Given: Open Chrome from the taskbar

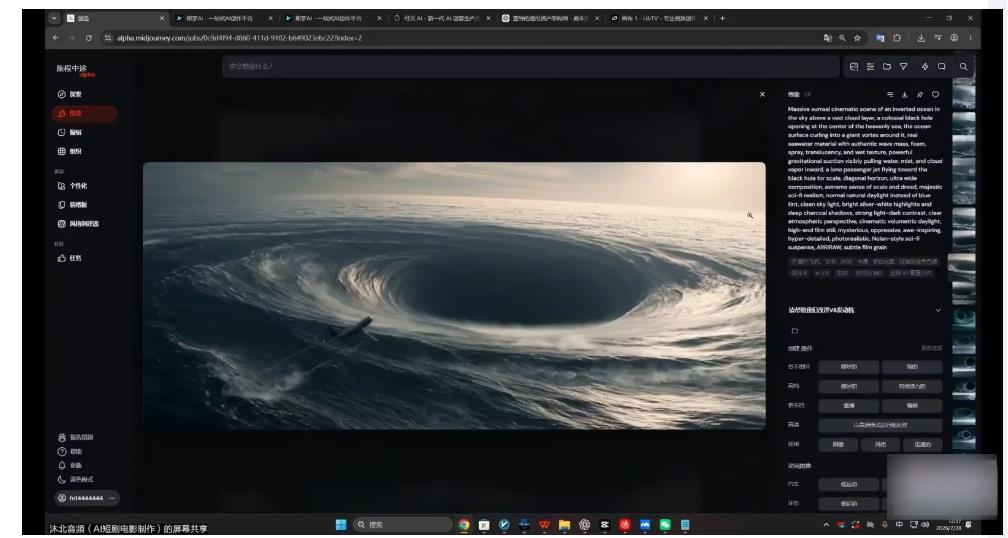Looking at the screenshot, I should [464, 525].
